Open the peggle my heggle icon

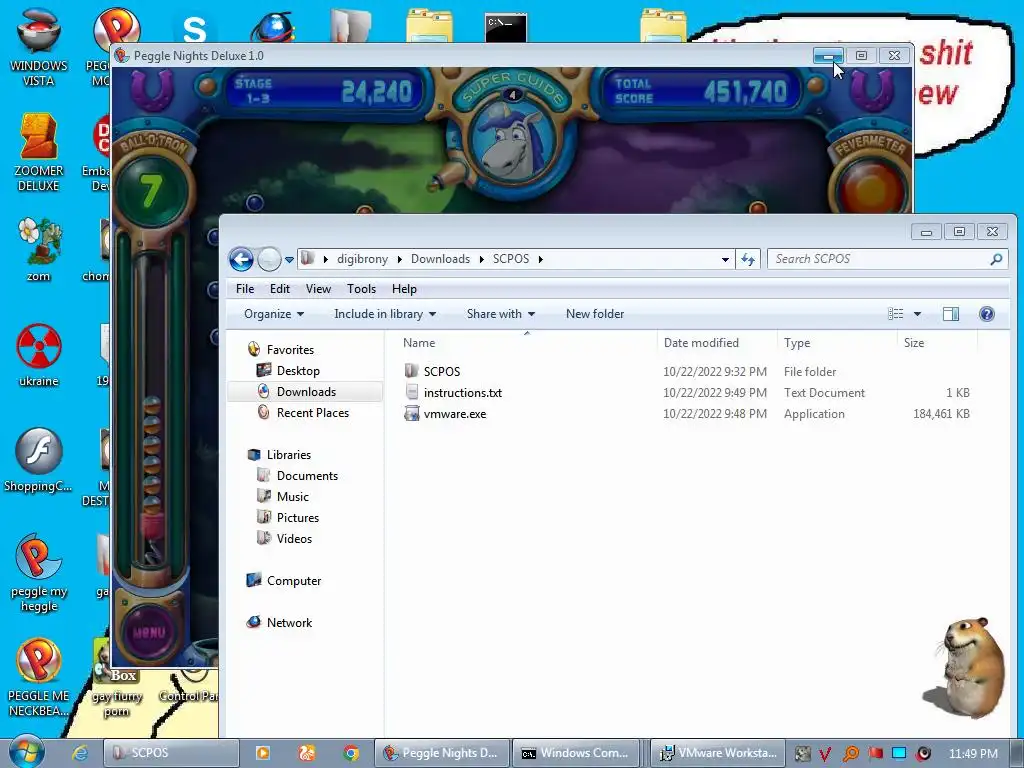pyautogui.click(x=39, y=573)
